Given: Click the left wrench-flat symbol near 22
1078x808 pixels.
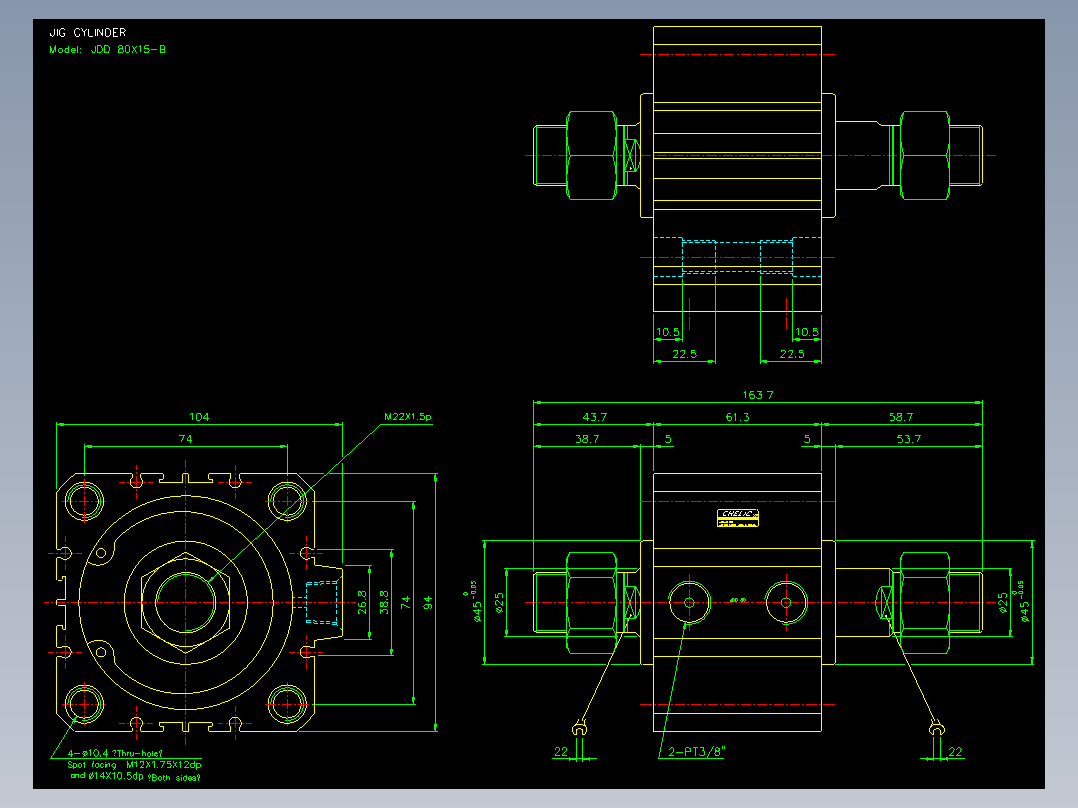Looking at the screenshot, I should tap(580, 727).
